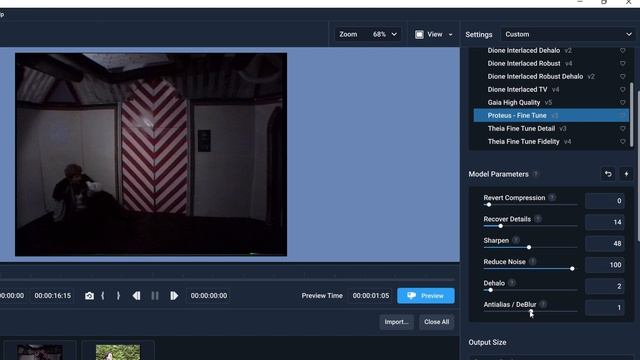Click the Antialias / DeBlur value field
The image size is (640, 360).
604,307
